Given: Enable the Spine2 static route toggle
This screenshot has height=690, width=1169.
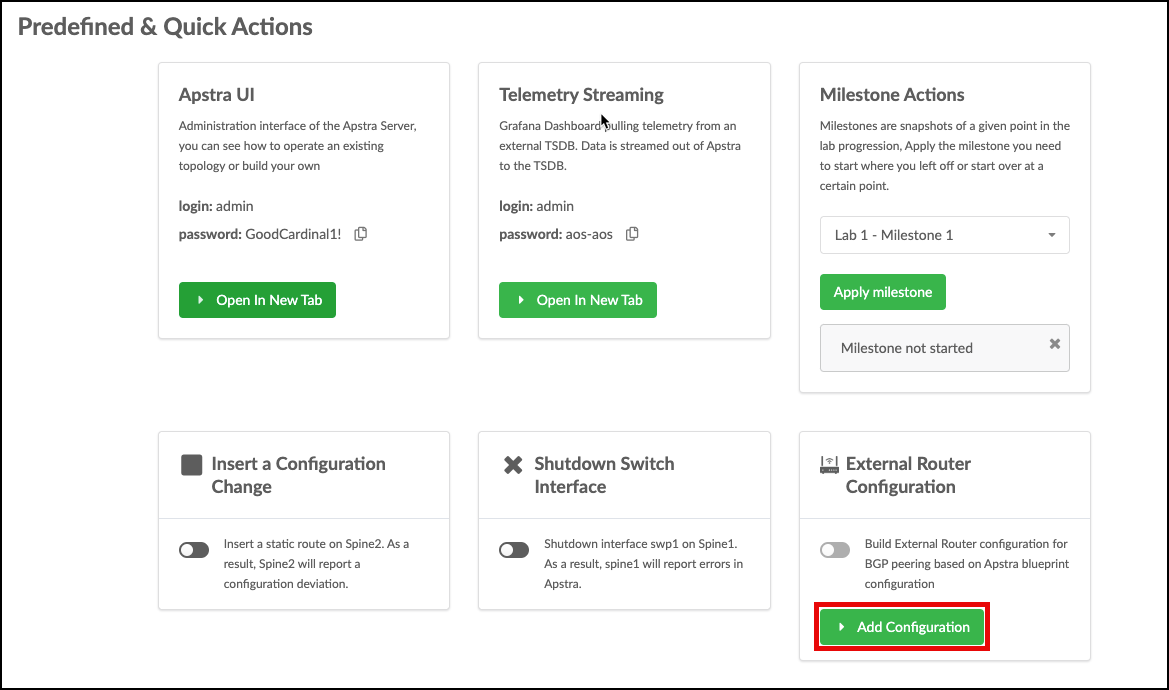Looking at the screenshot, I should pyautogui.click(x=194, y=550).
